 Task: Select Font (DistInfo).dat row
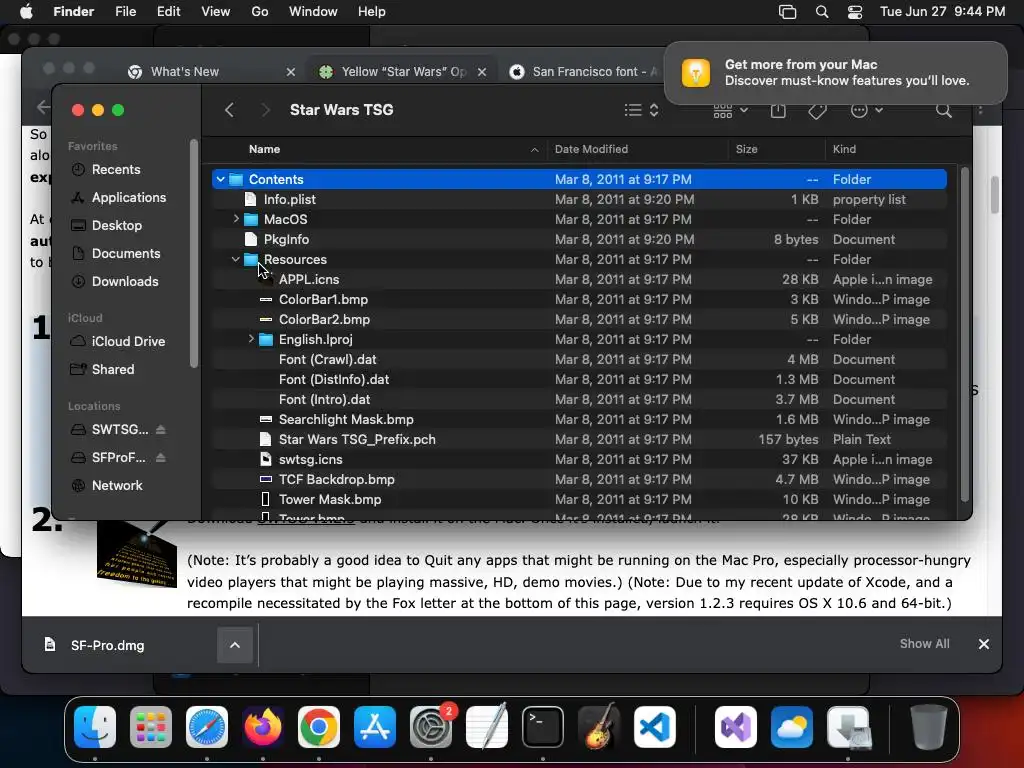coord(579,379)
